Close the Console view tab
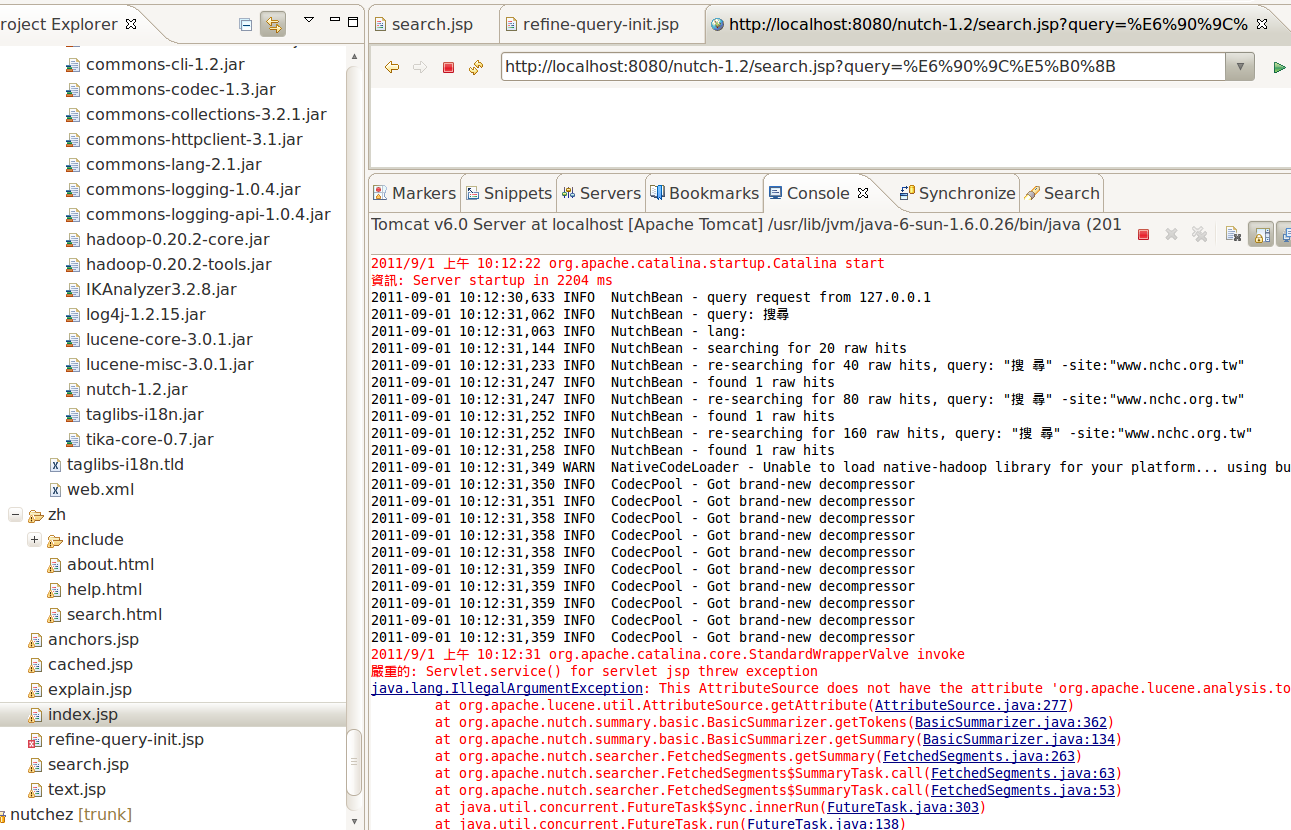 coord(863,193)
